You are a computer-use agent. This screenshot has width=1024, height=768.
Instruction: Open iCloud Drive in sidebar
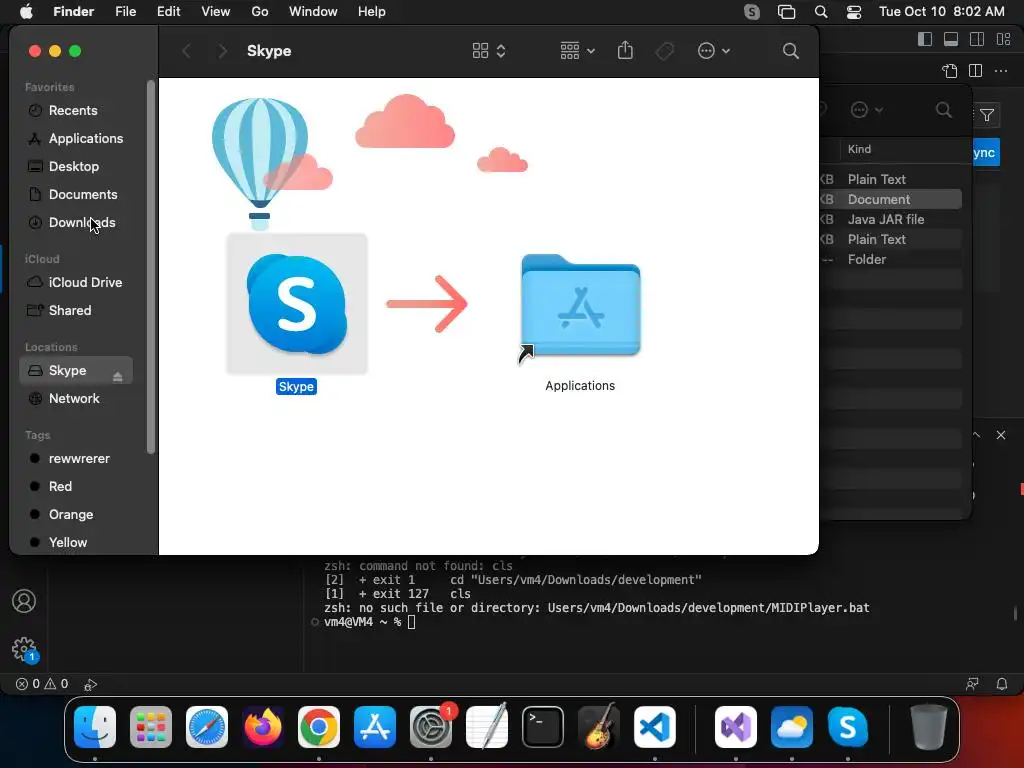click(x=85, y=283)
